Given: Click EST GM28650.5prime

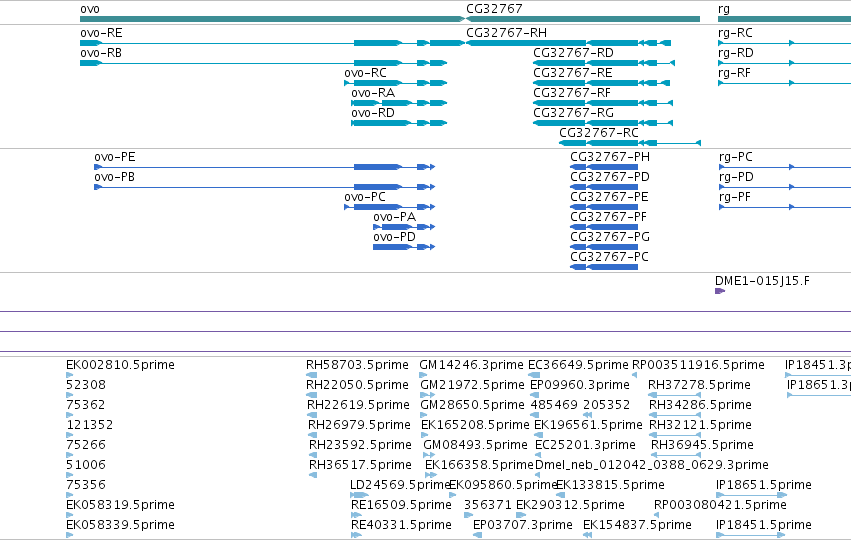Looking at the screenshot, I should pyautogui.click(x=472, y=405).
